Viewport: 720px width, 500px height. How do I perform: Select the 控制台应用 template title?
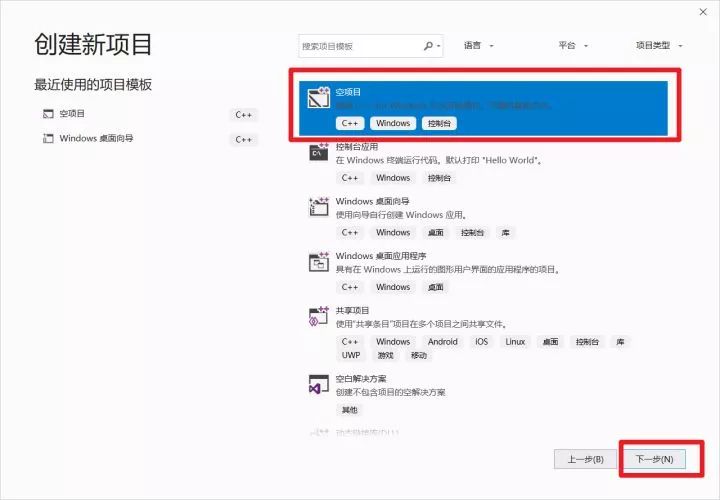click(357, 147)
